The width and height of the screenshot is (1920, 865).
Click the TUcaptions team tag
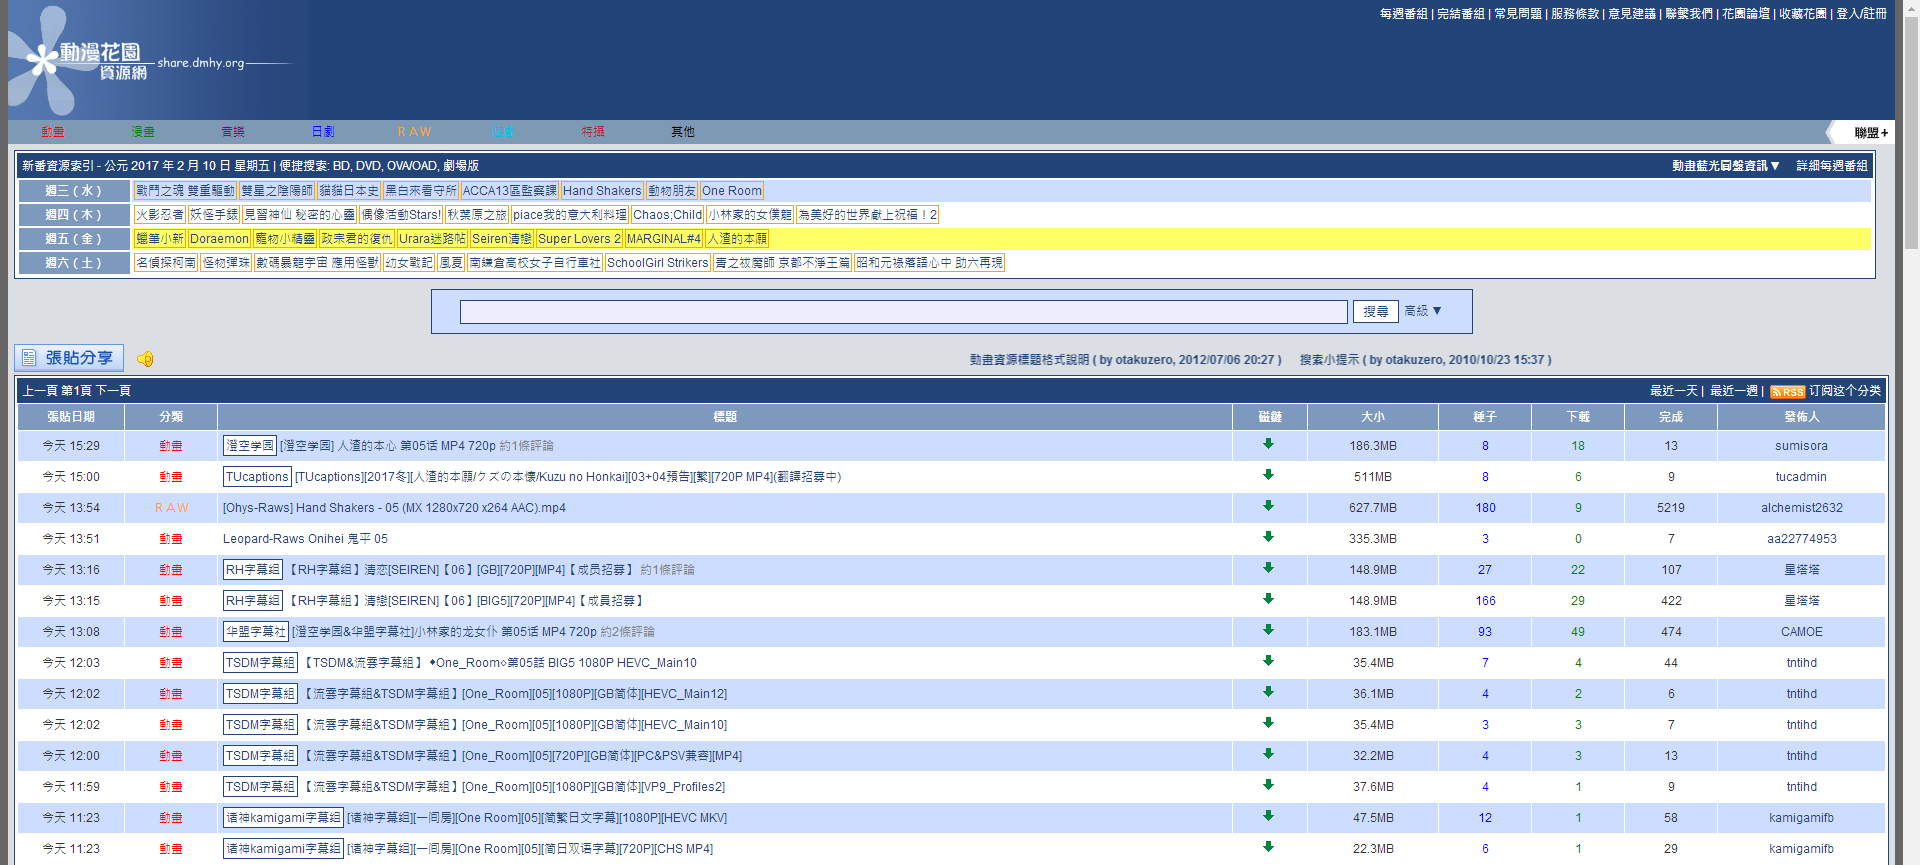point(257,477)
